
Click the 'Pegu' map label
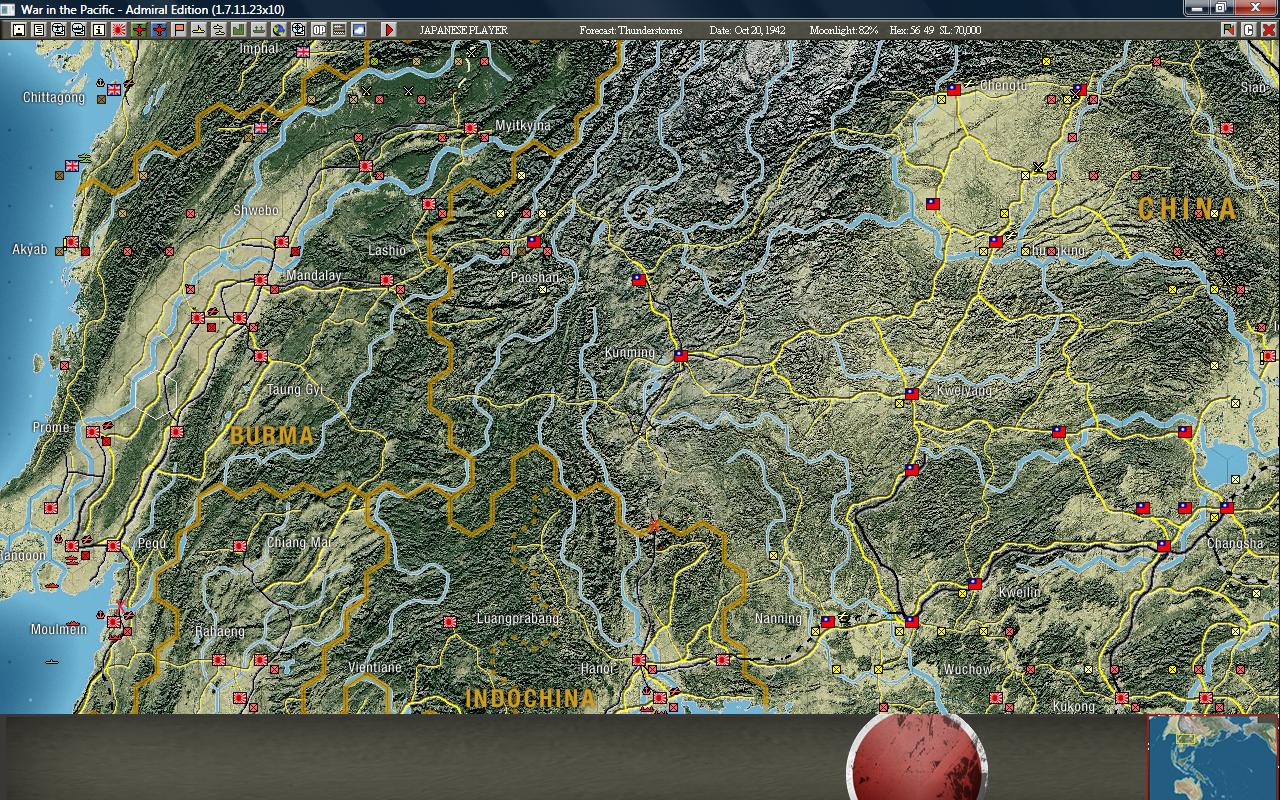tap(152, 543)
